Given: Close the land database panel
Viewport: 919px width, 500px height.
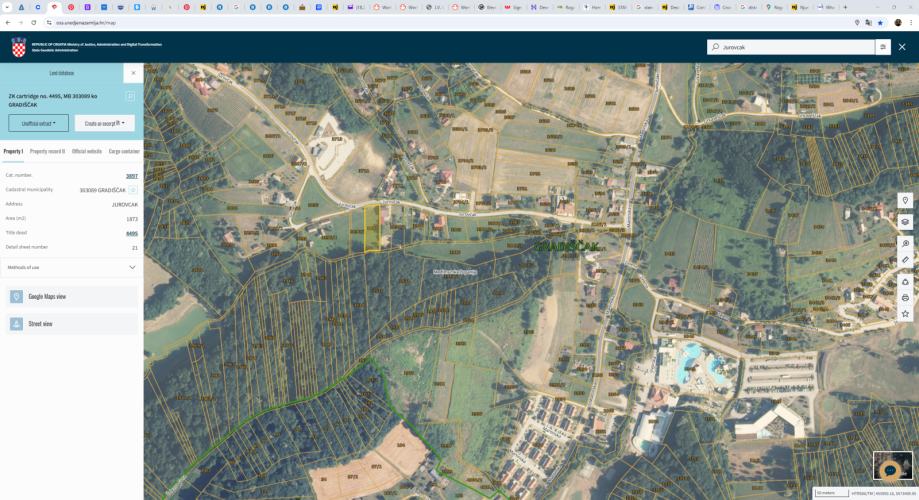Looking at the screenshot, I should tap(133, 73).
